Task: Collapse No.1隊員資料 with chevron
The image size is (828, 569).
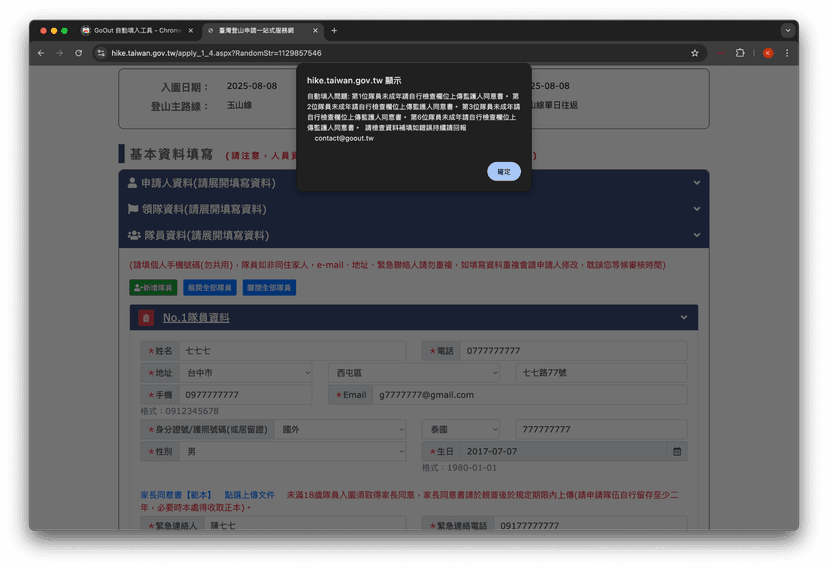Action: pos(684,317)
